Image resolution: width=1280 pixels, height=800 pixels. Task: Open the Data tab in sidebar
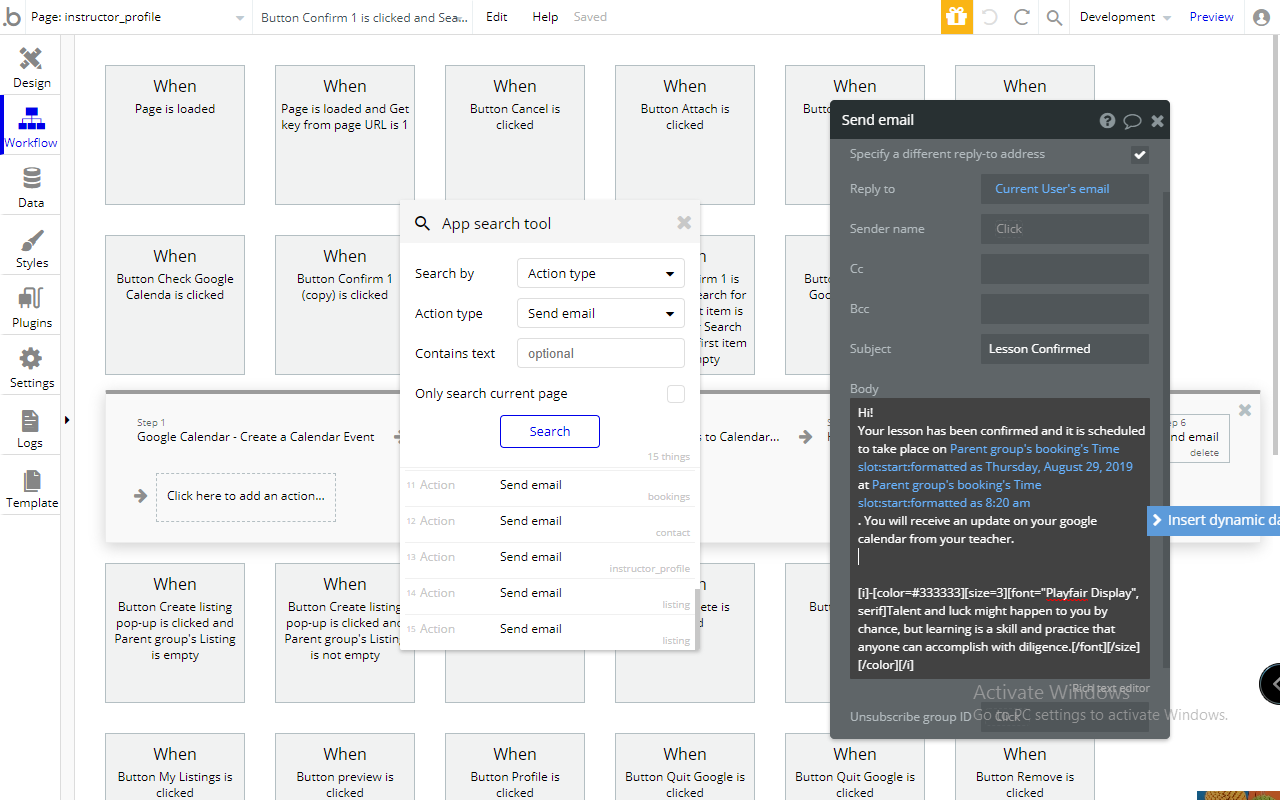click(x=31, y=187)
